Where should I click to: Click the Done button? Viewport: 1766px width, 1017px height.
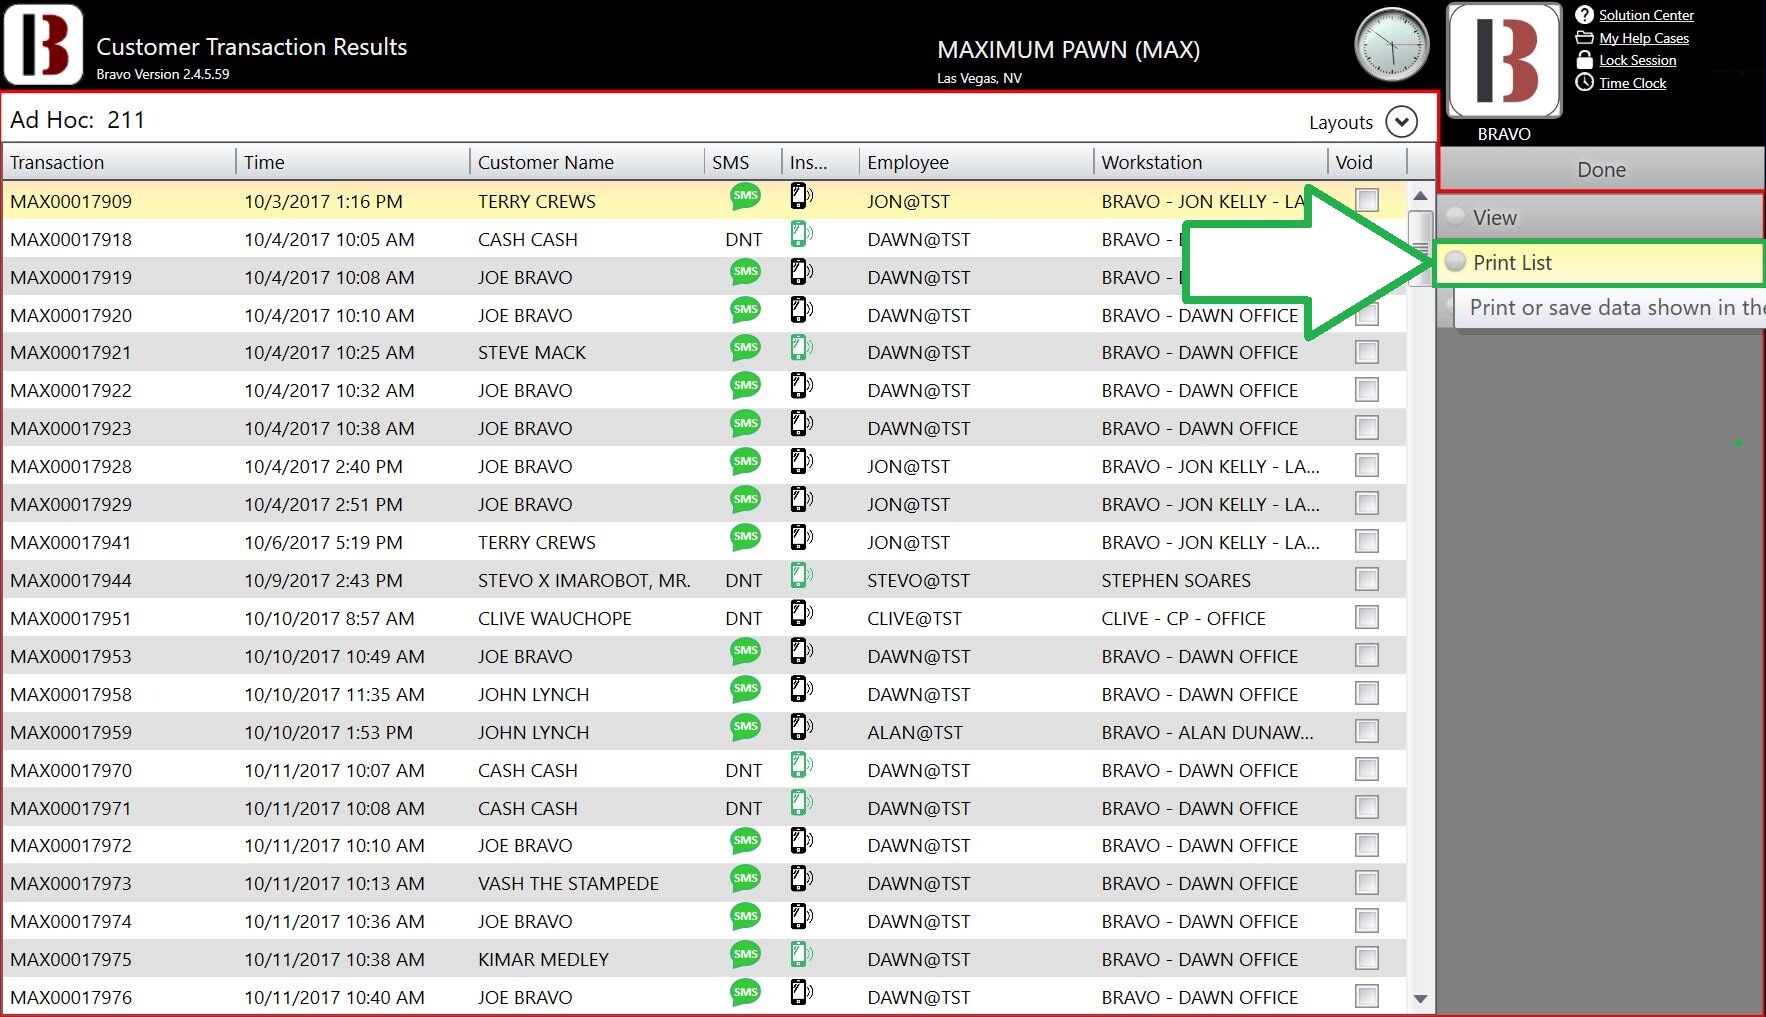click(x=1601, y=169)
